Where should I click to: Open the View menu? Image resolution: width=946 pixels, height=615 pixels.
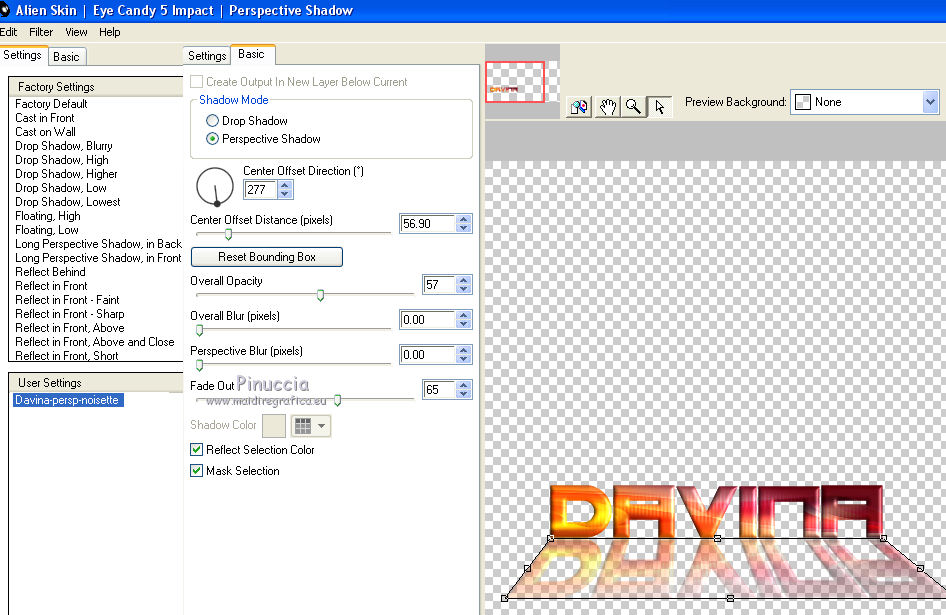click(77, 32)
